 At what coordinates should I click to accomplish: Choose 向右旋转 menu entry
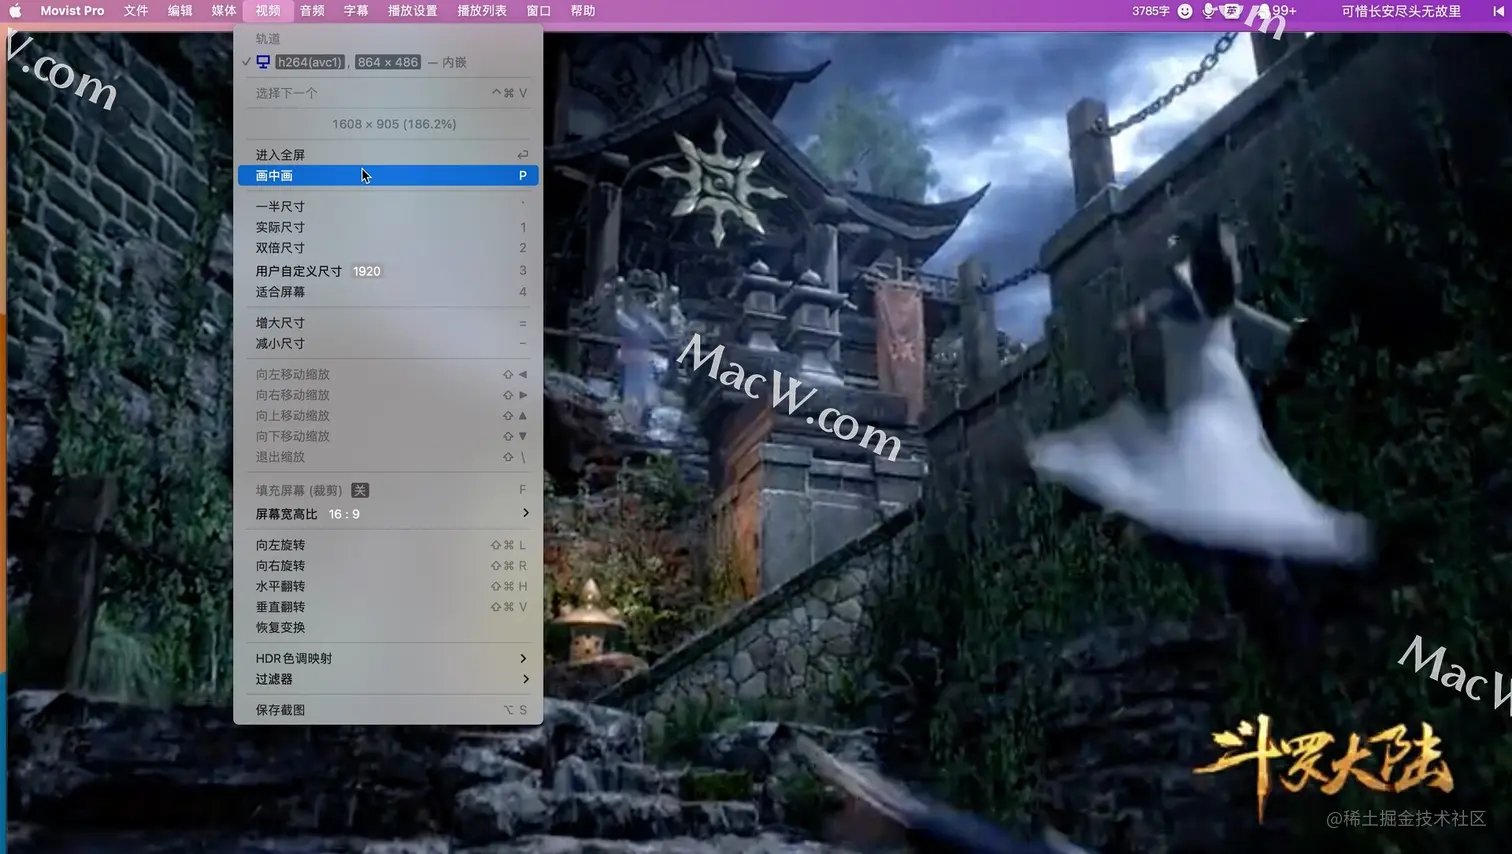(388, 566)
